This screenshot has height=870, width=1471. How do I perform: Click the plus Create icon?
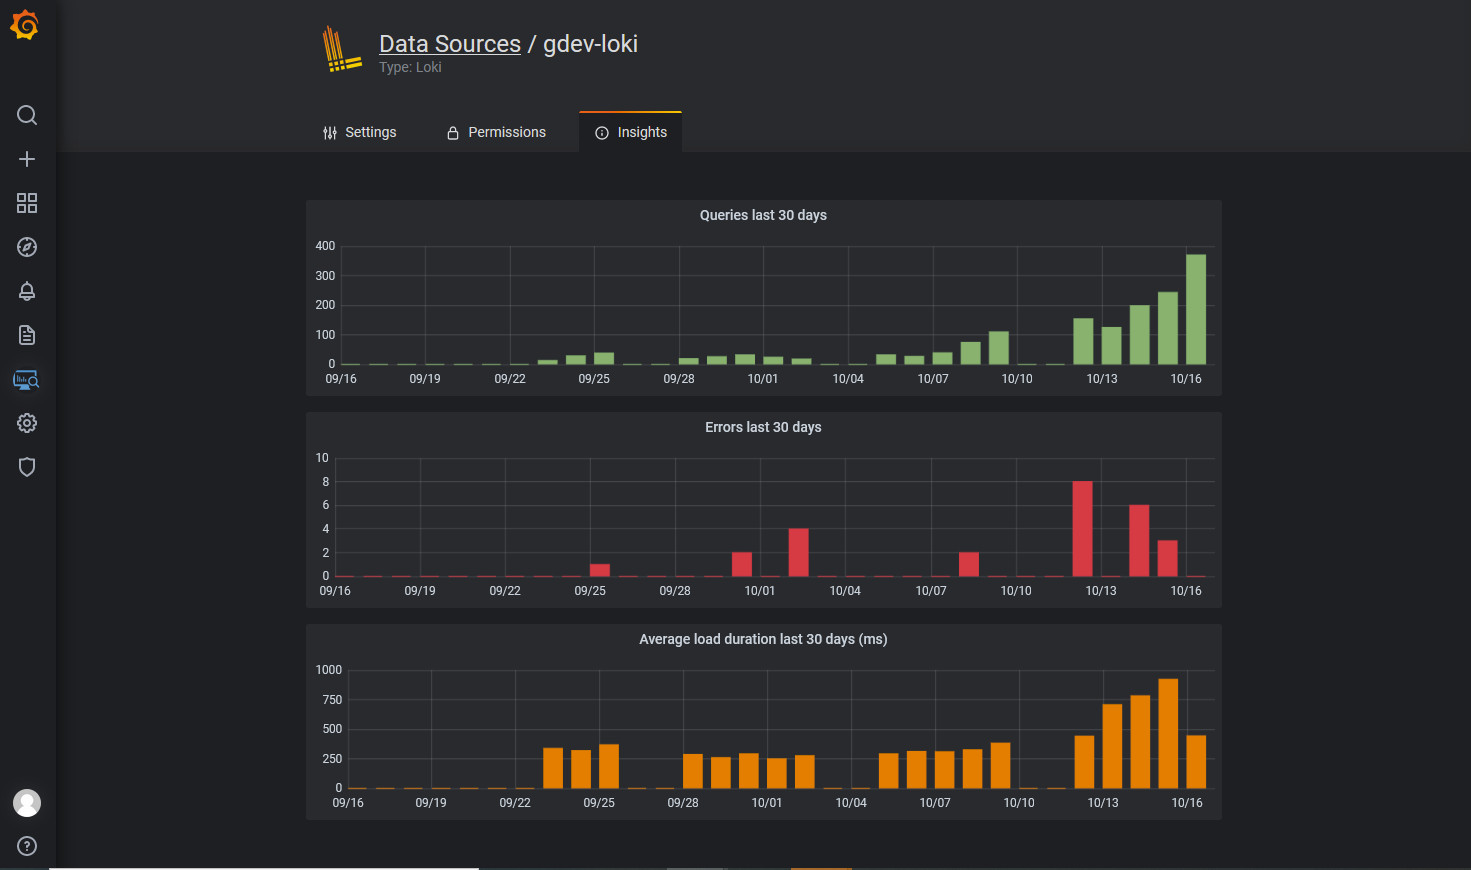tap(27, 159)
